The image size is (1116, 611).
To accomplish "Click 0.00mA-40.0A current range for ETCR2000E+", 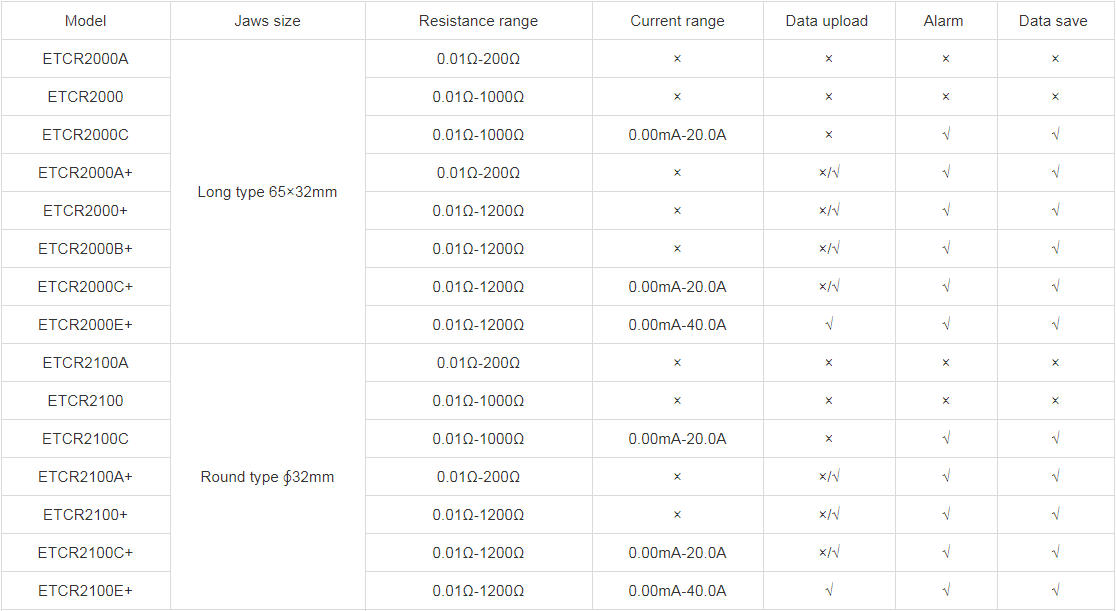I will pyautogui.click(x=677, y=325).
